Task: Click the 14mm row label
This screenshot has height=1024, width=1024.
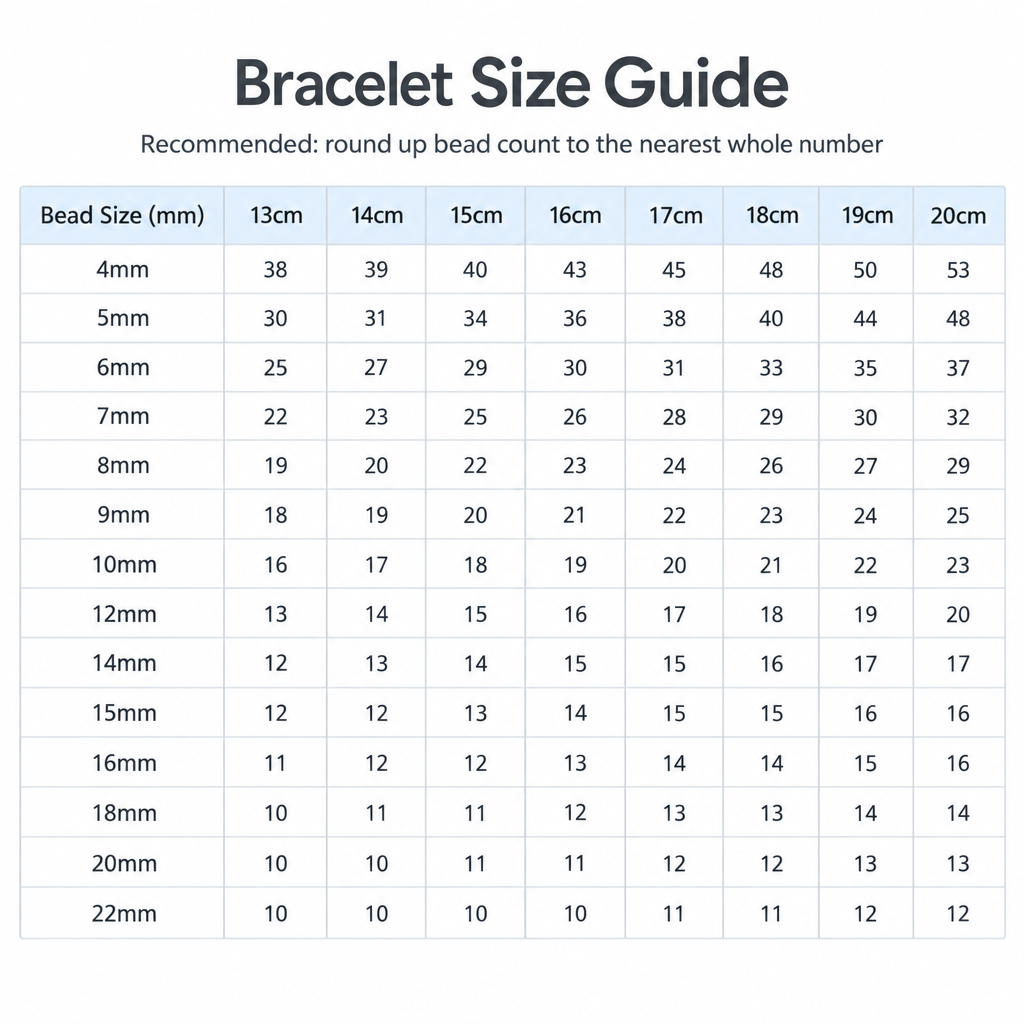Action: tap(124, 663)
